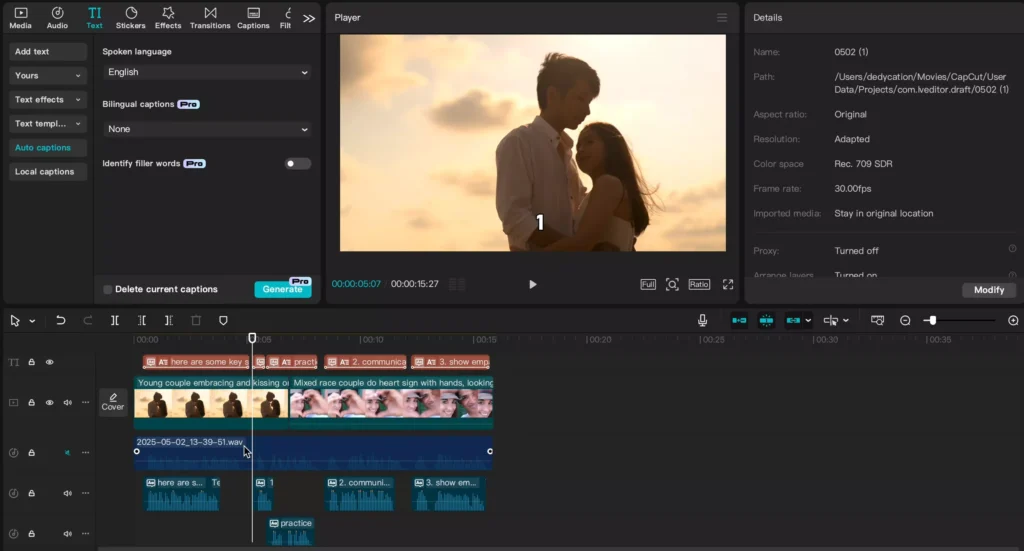Open the Captions tab
The width and height of the screenshot is (1024, 551).
(253, 18)
